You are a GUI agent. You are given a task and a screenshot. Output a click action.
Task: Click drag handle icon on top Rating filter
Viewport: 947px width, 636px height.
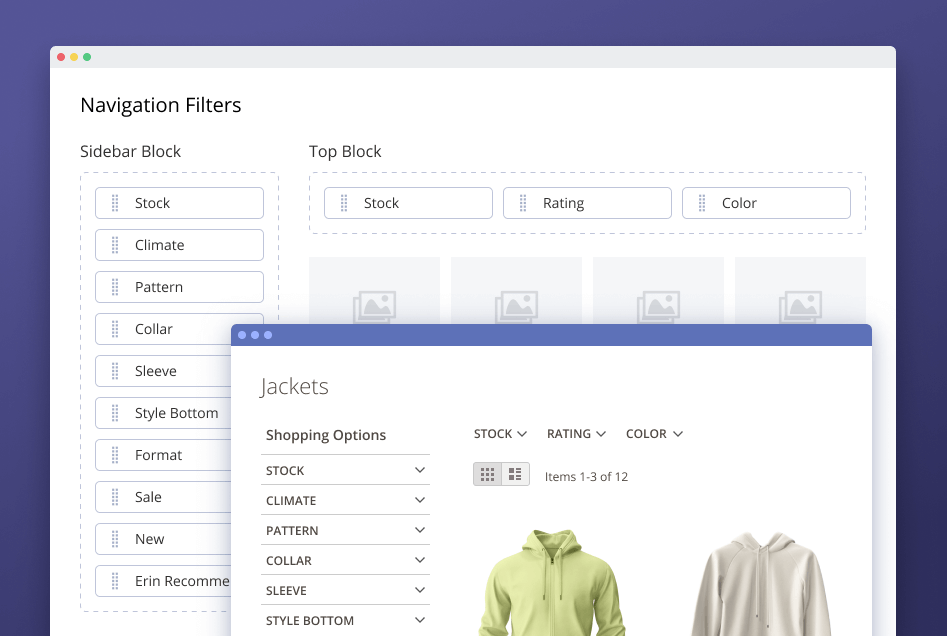point(523,203)
